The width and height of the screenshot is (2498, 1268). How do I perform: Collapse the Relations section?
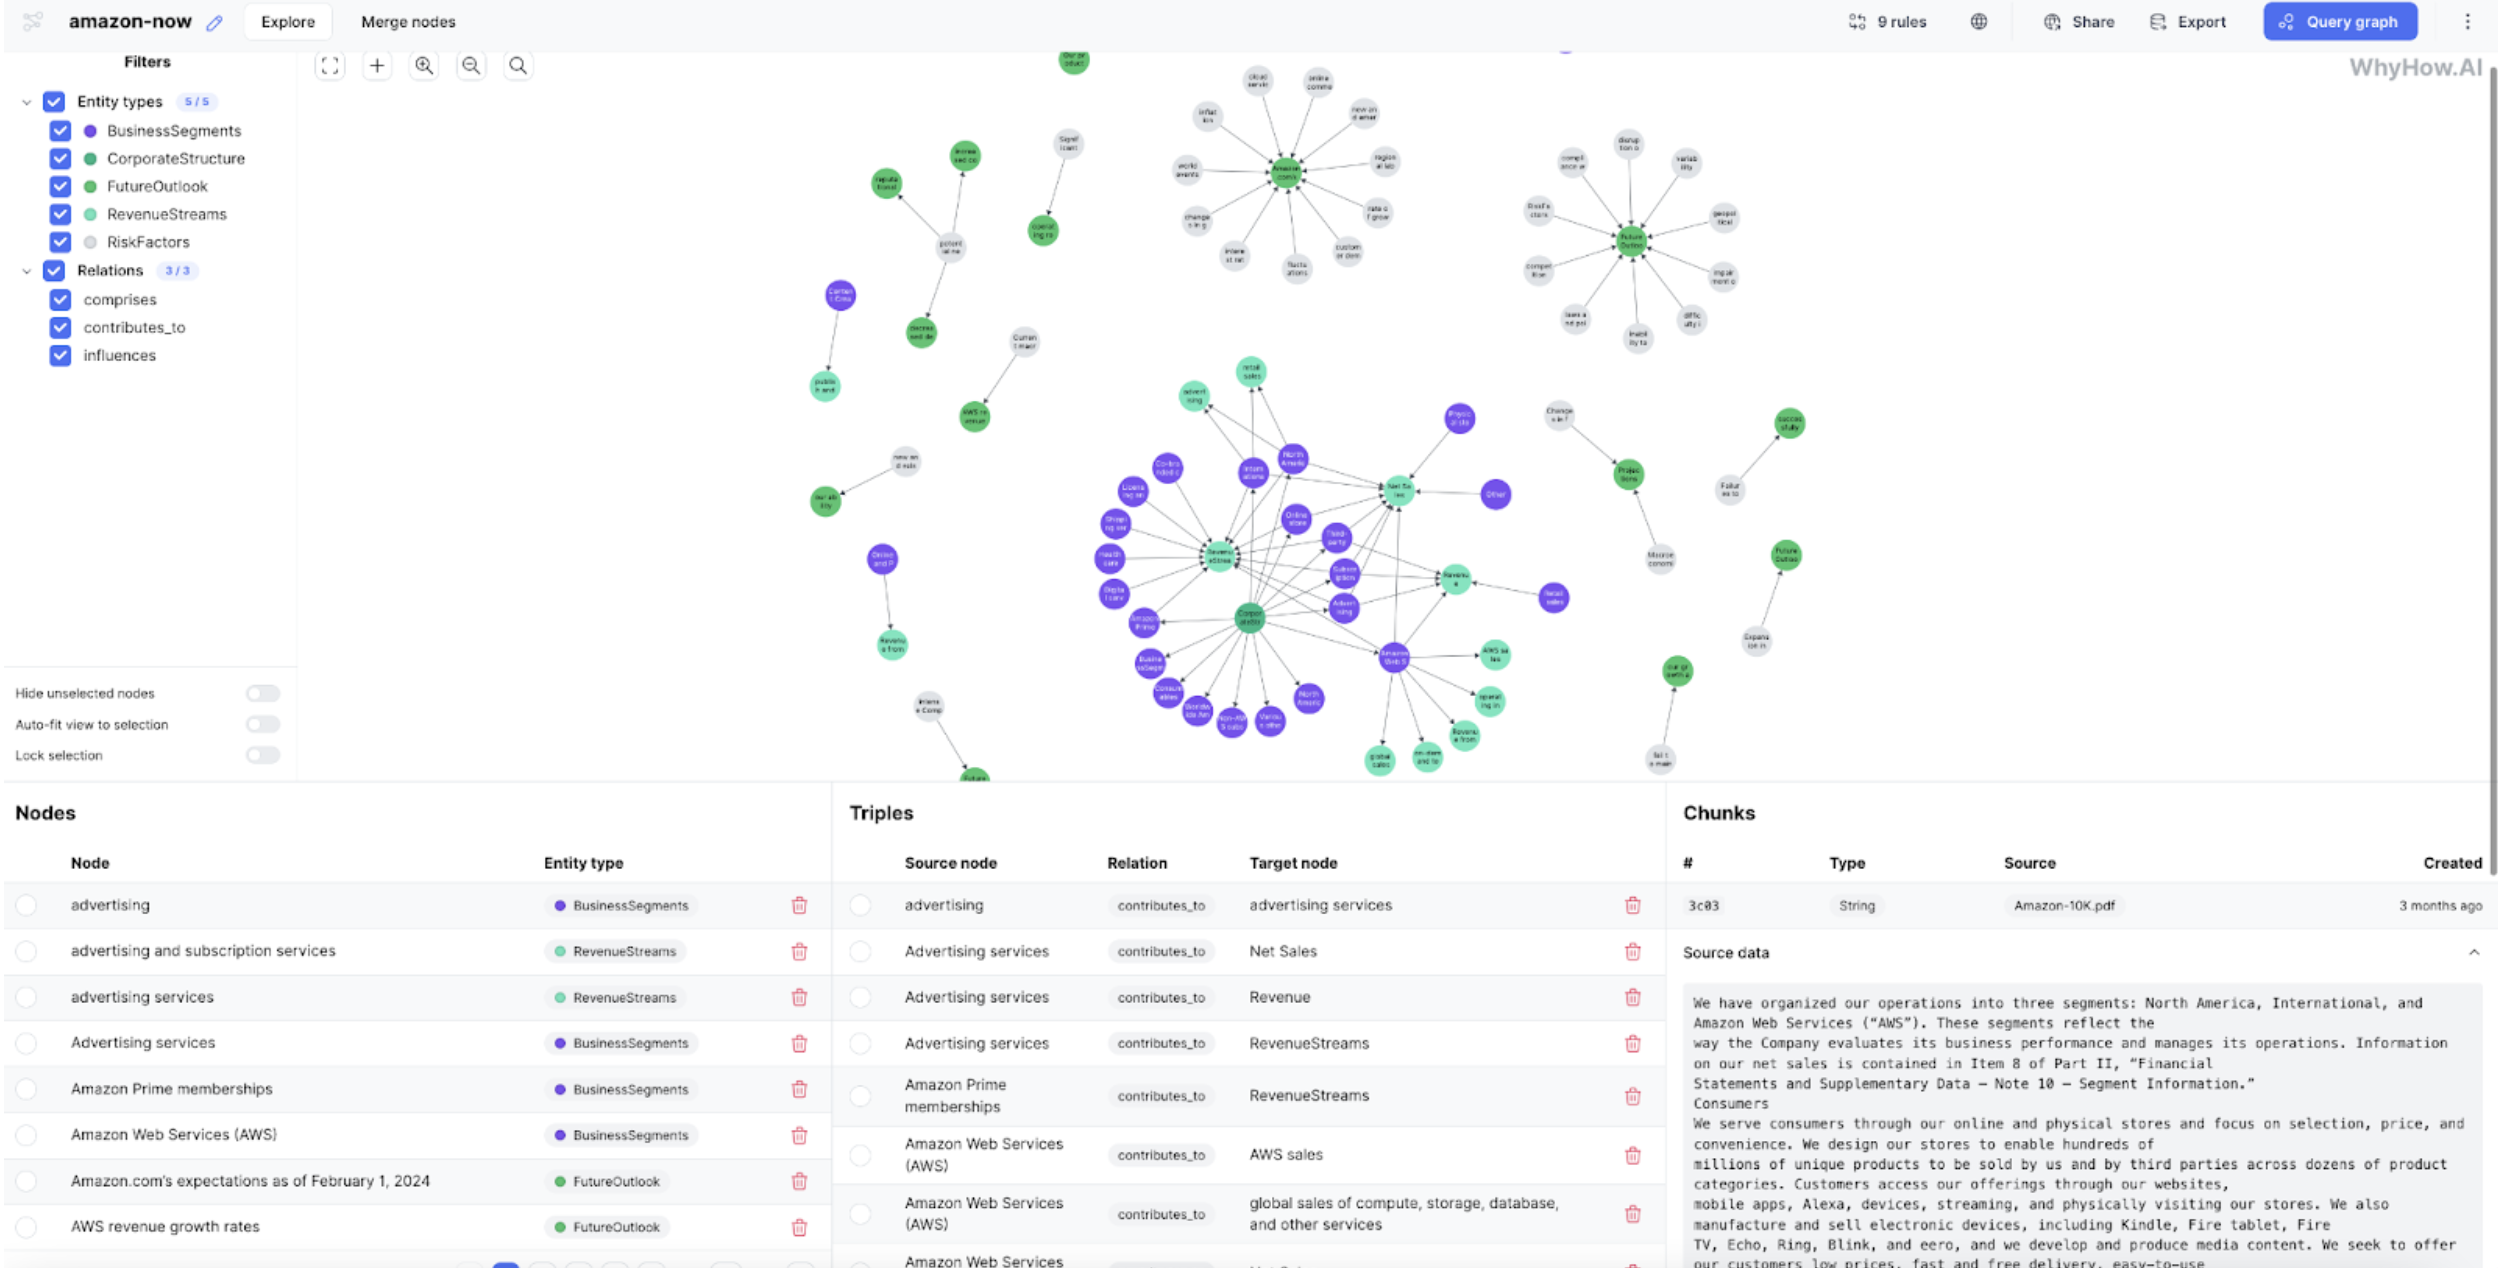click(x=26, y=270)
